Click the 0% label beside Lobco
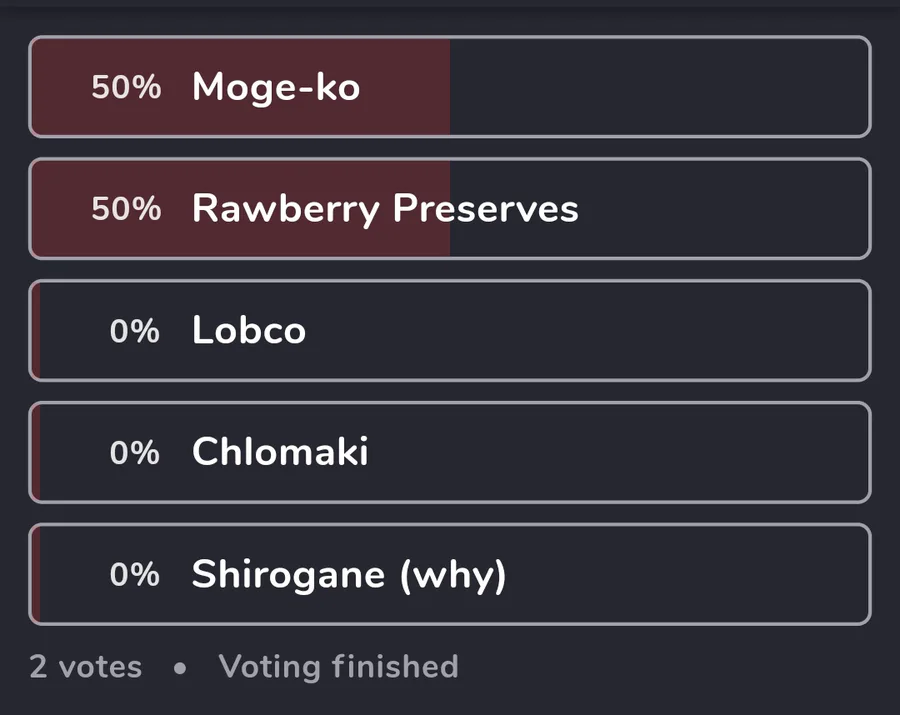This screenshot has height=715, width=900. (135, 331)
